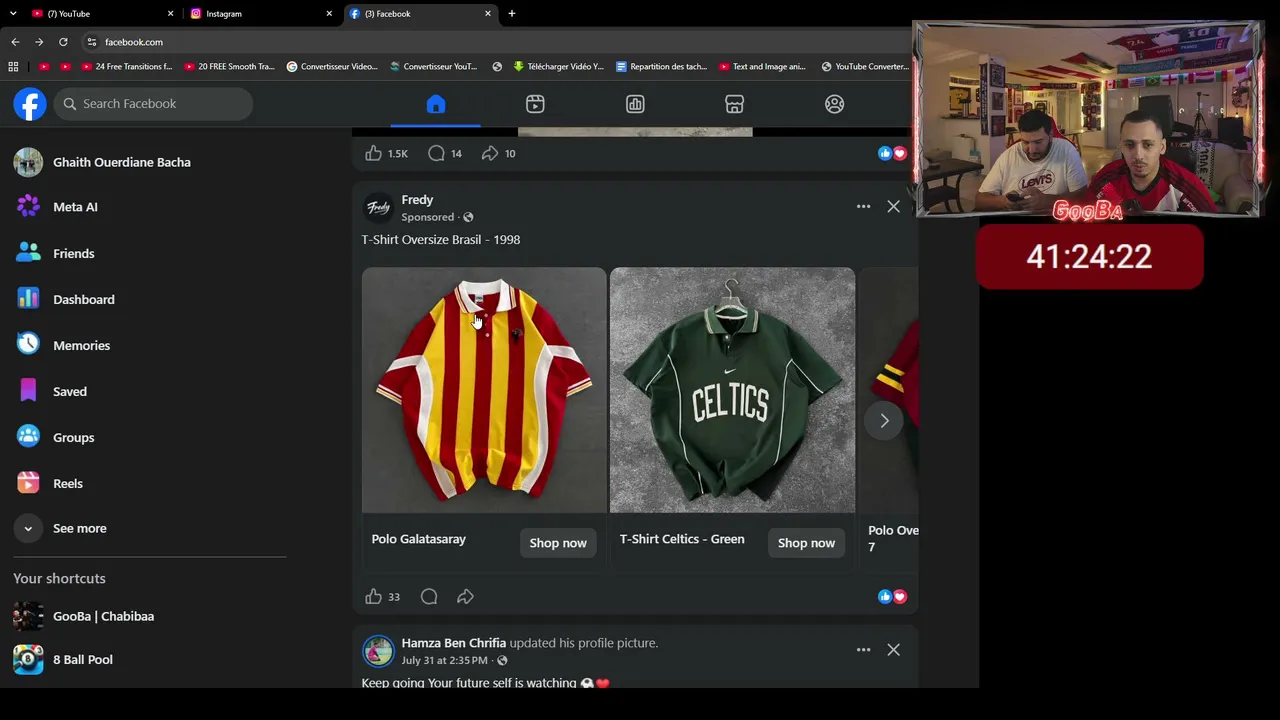Open Hamza Ben Chrifia post options menu
The width and height of the screenshot is (1280, 720).
point(863,650)
